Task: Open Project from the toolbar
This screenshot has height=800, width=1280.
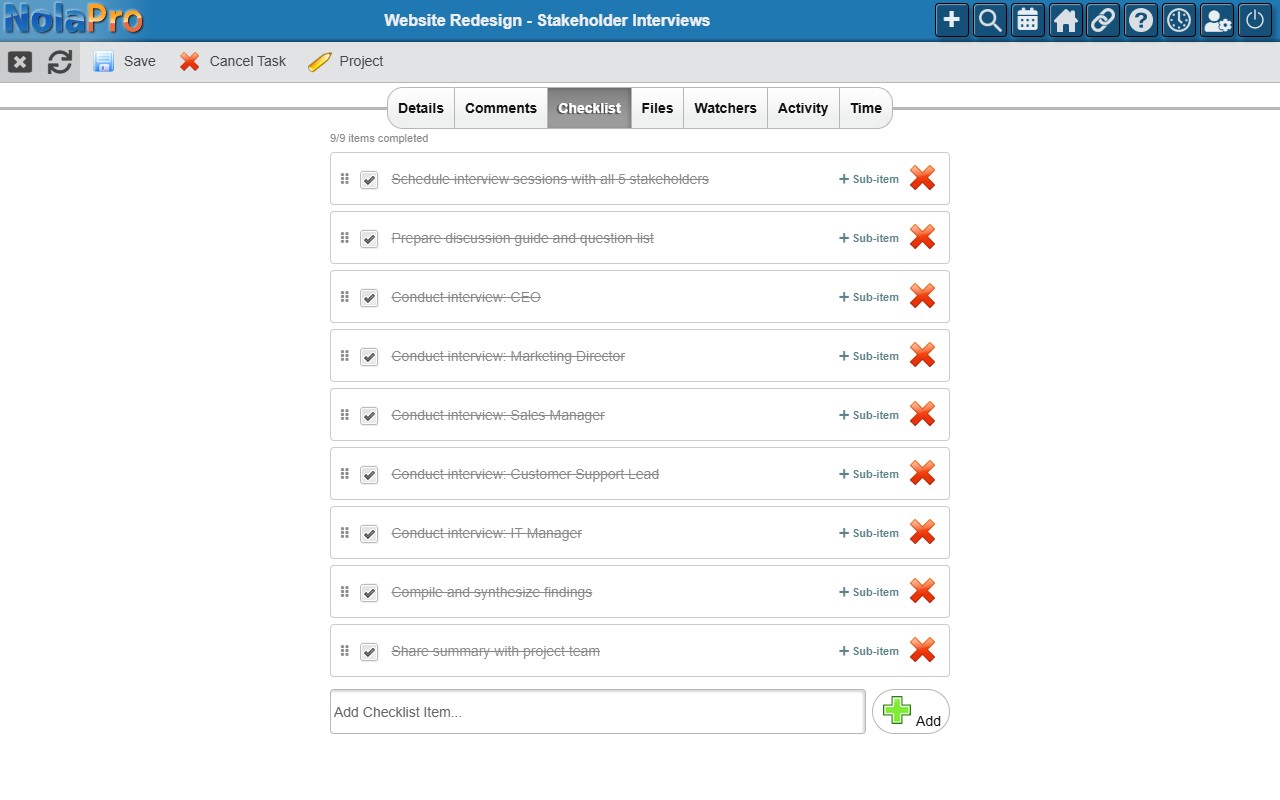Action: tap(346, 62)
